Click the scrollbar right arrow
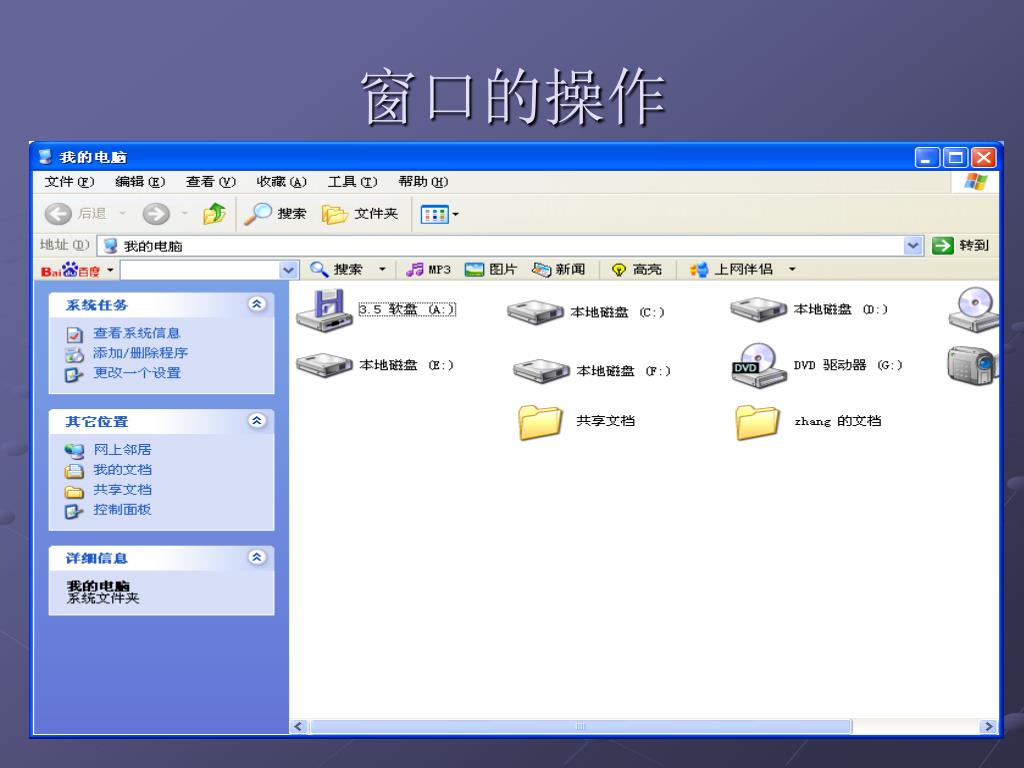Image resolution: width=1024 pixels, height=768 pixels. (988, 726)
